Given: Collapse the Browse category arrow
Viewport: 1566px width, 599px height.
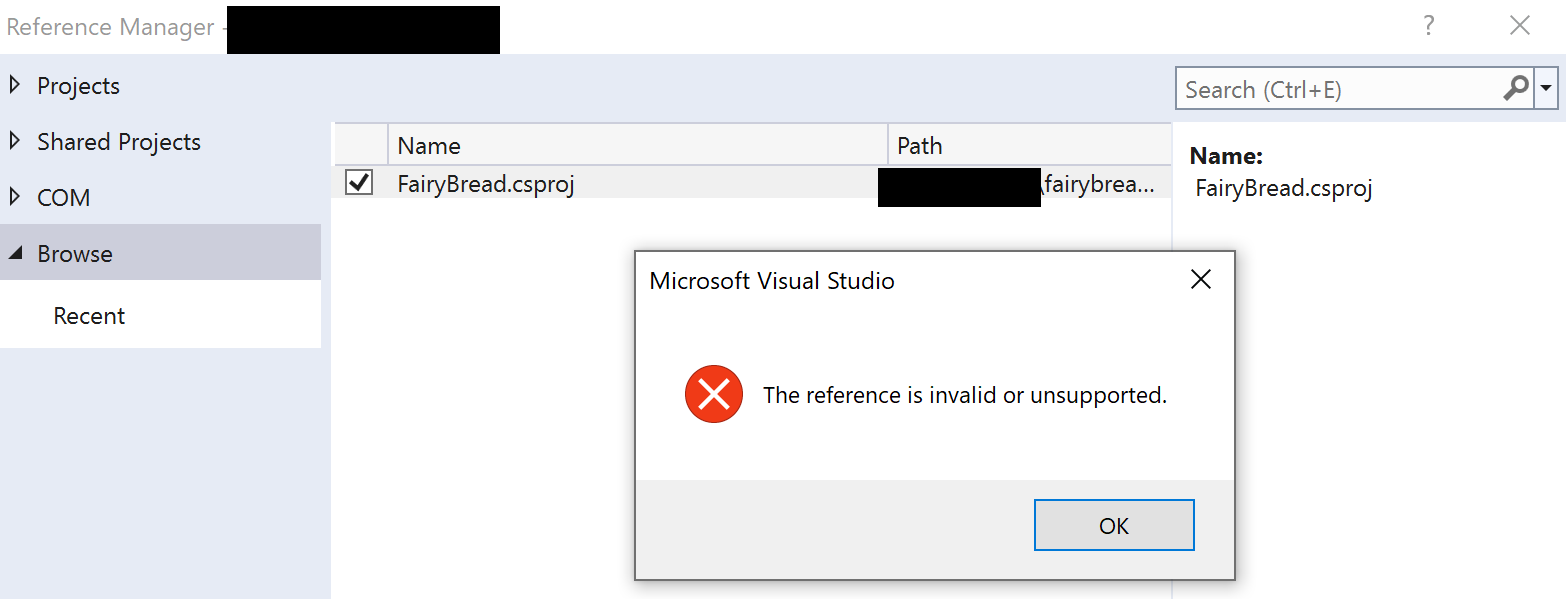Looking at the screenshot, I should tap(15, 254).
